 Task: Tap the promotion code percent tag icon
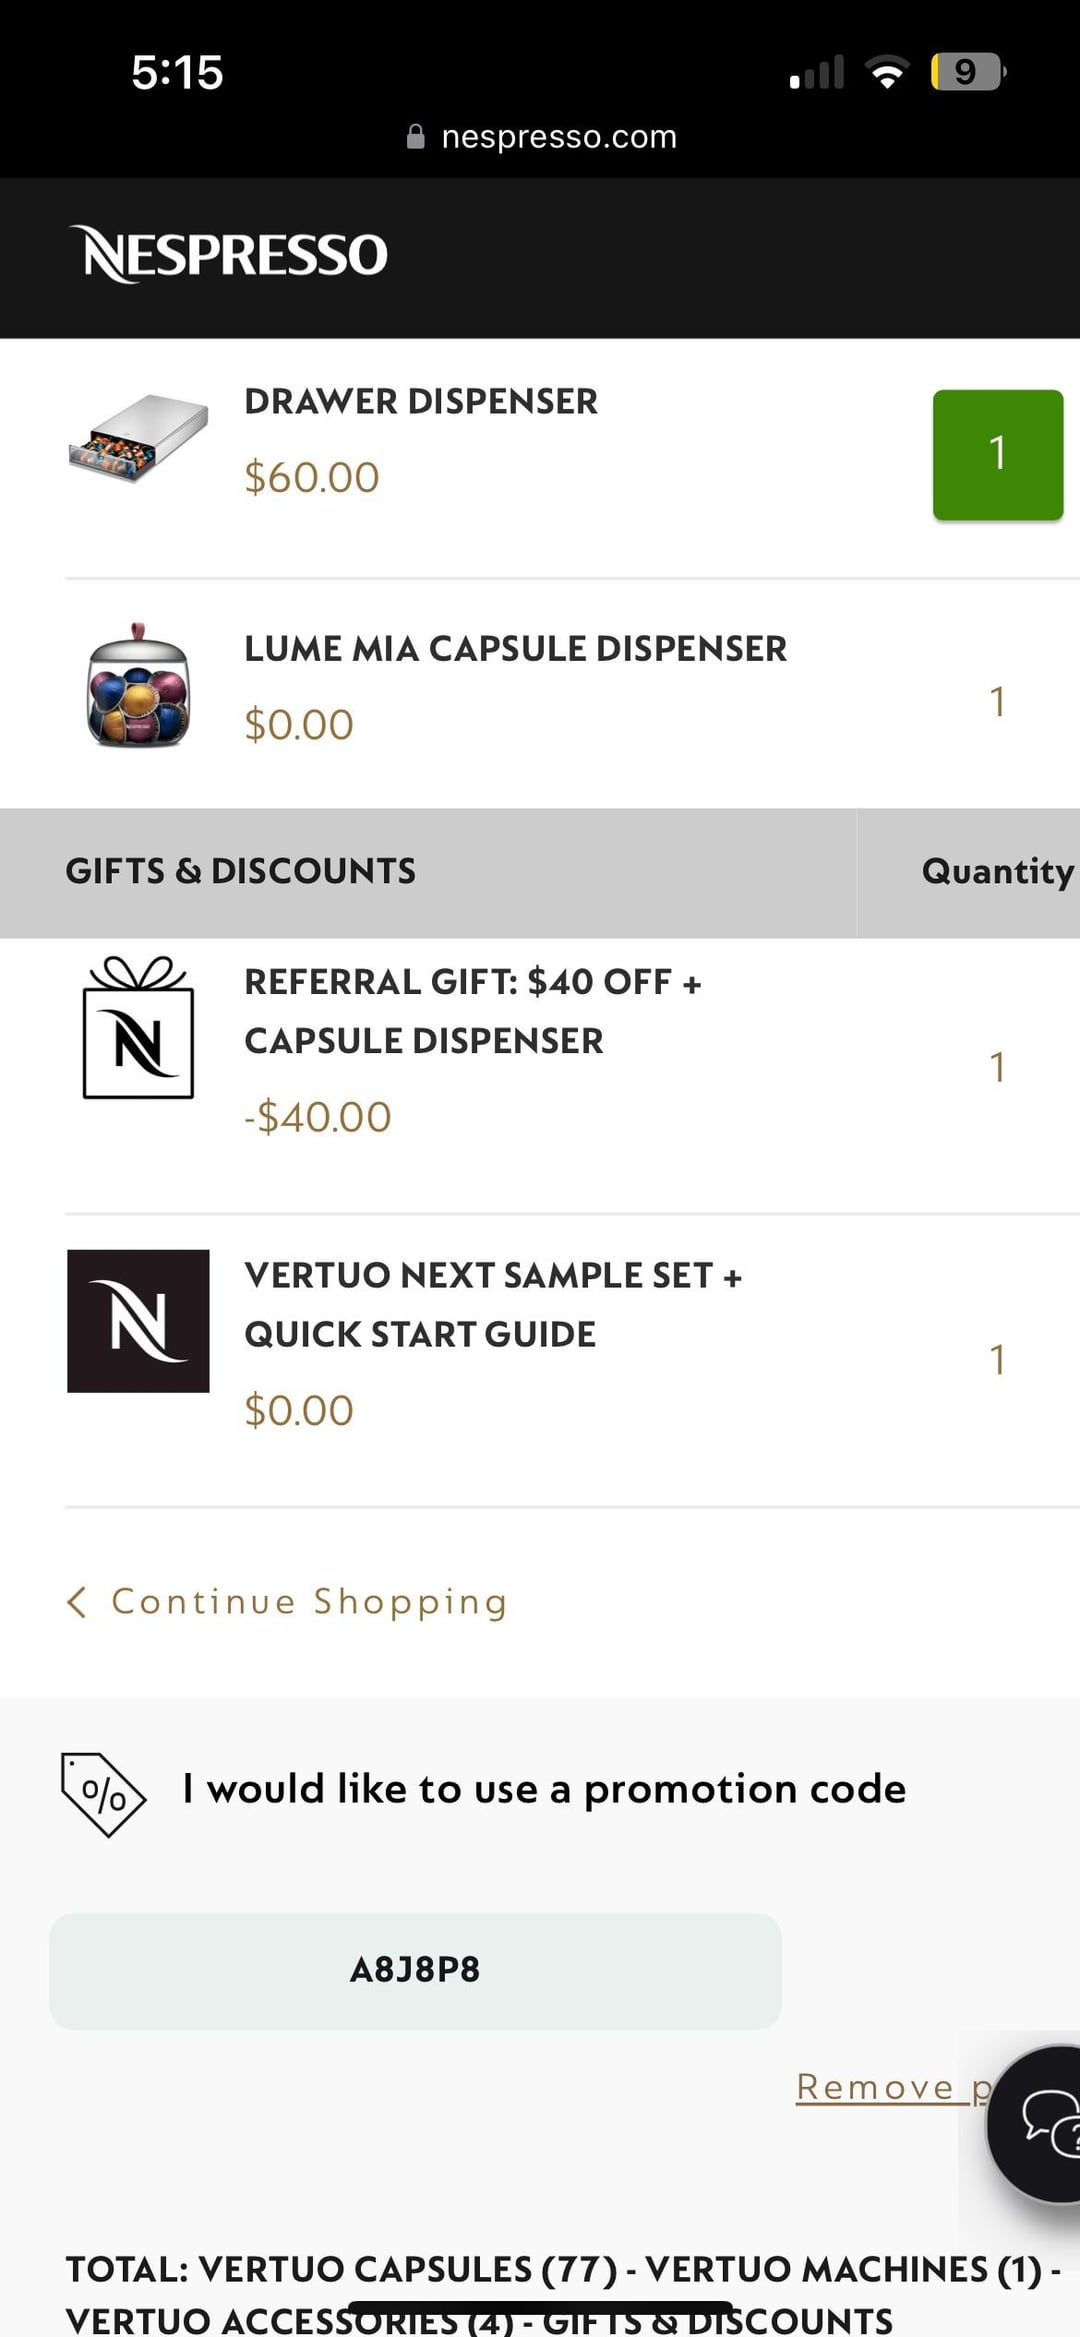pyautogui.click(x=103, y=1794)
